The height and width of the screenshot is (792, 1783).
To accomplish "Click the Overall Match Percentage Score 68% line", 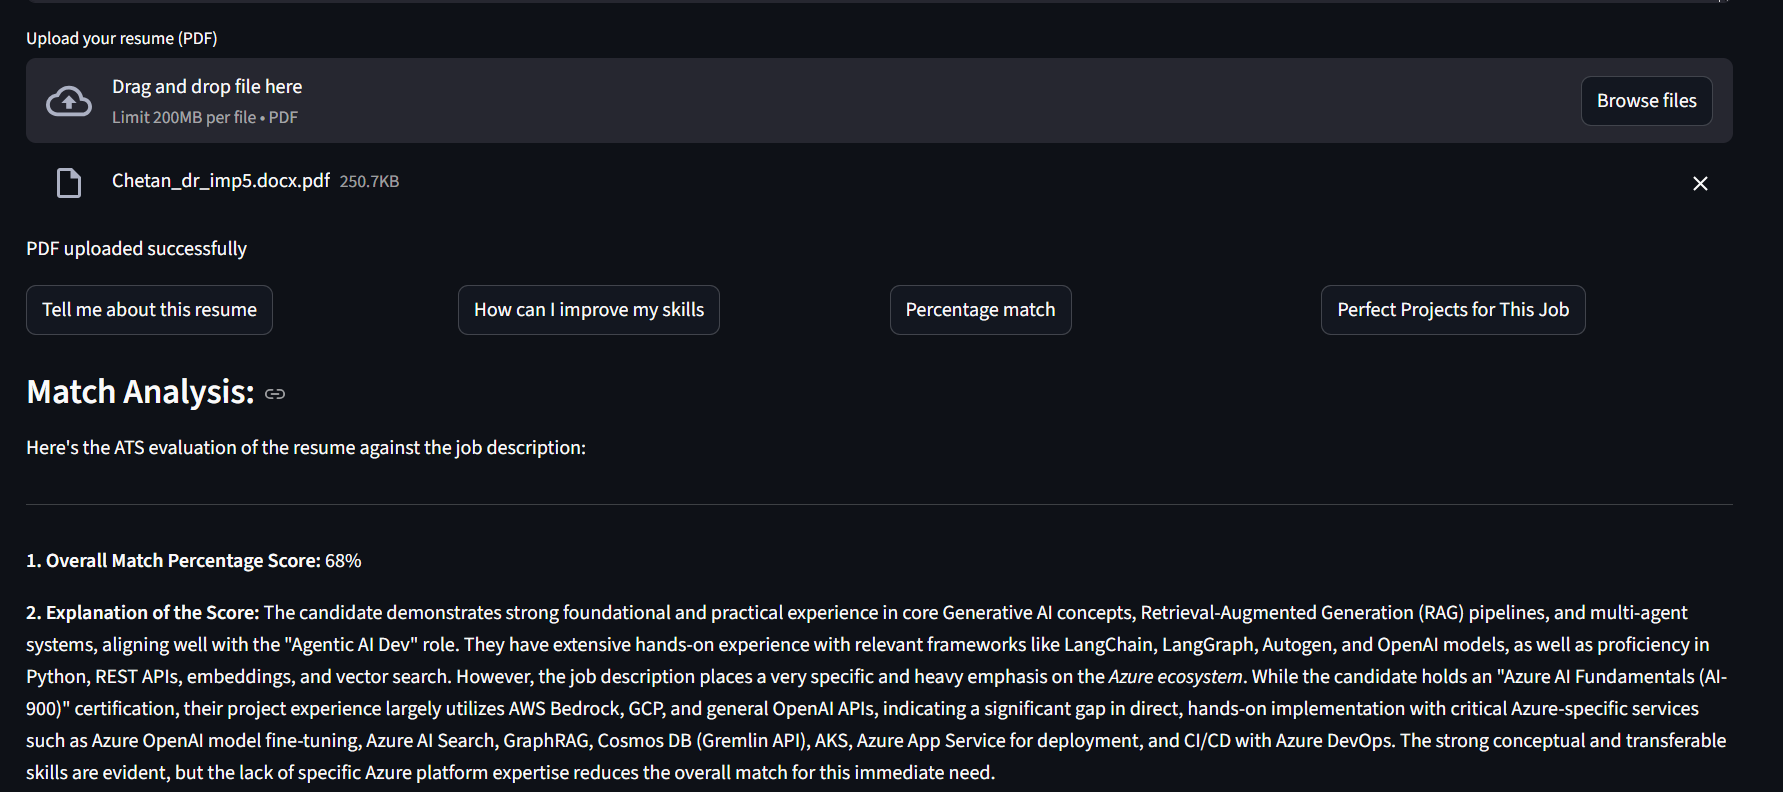I will pyautogui.click(x=194, y=561).
